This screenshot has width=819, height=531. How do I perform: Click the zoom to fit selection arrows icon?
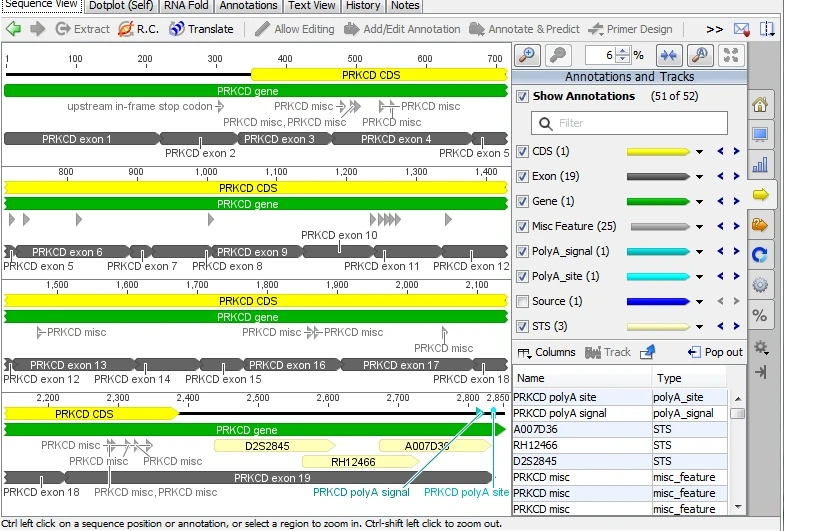[x=669, y=56]
